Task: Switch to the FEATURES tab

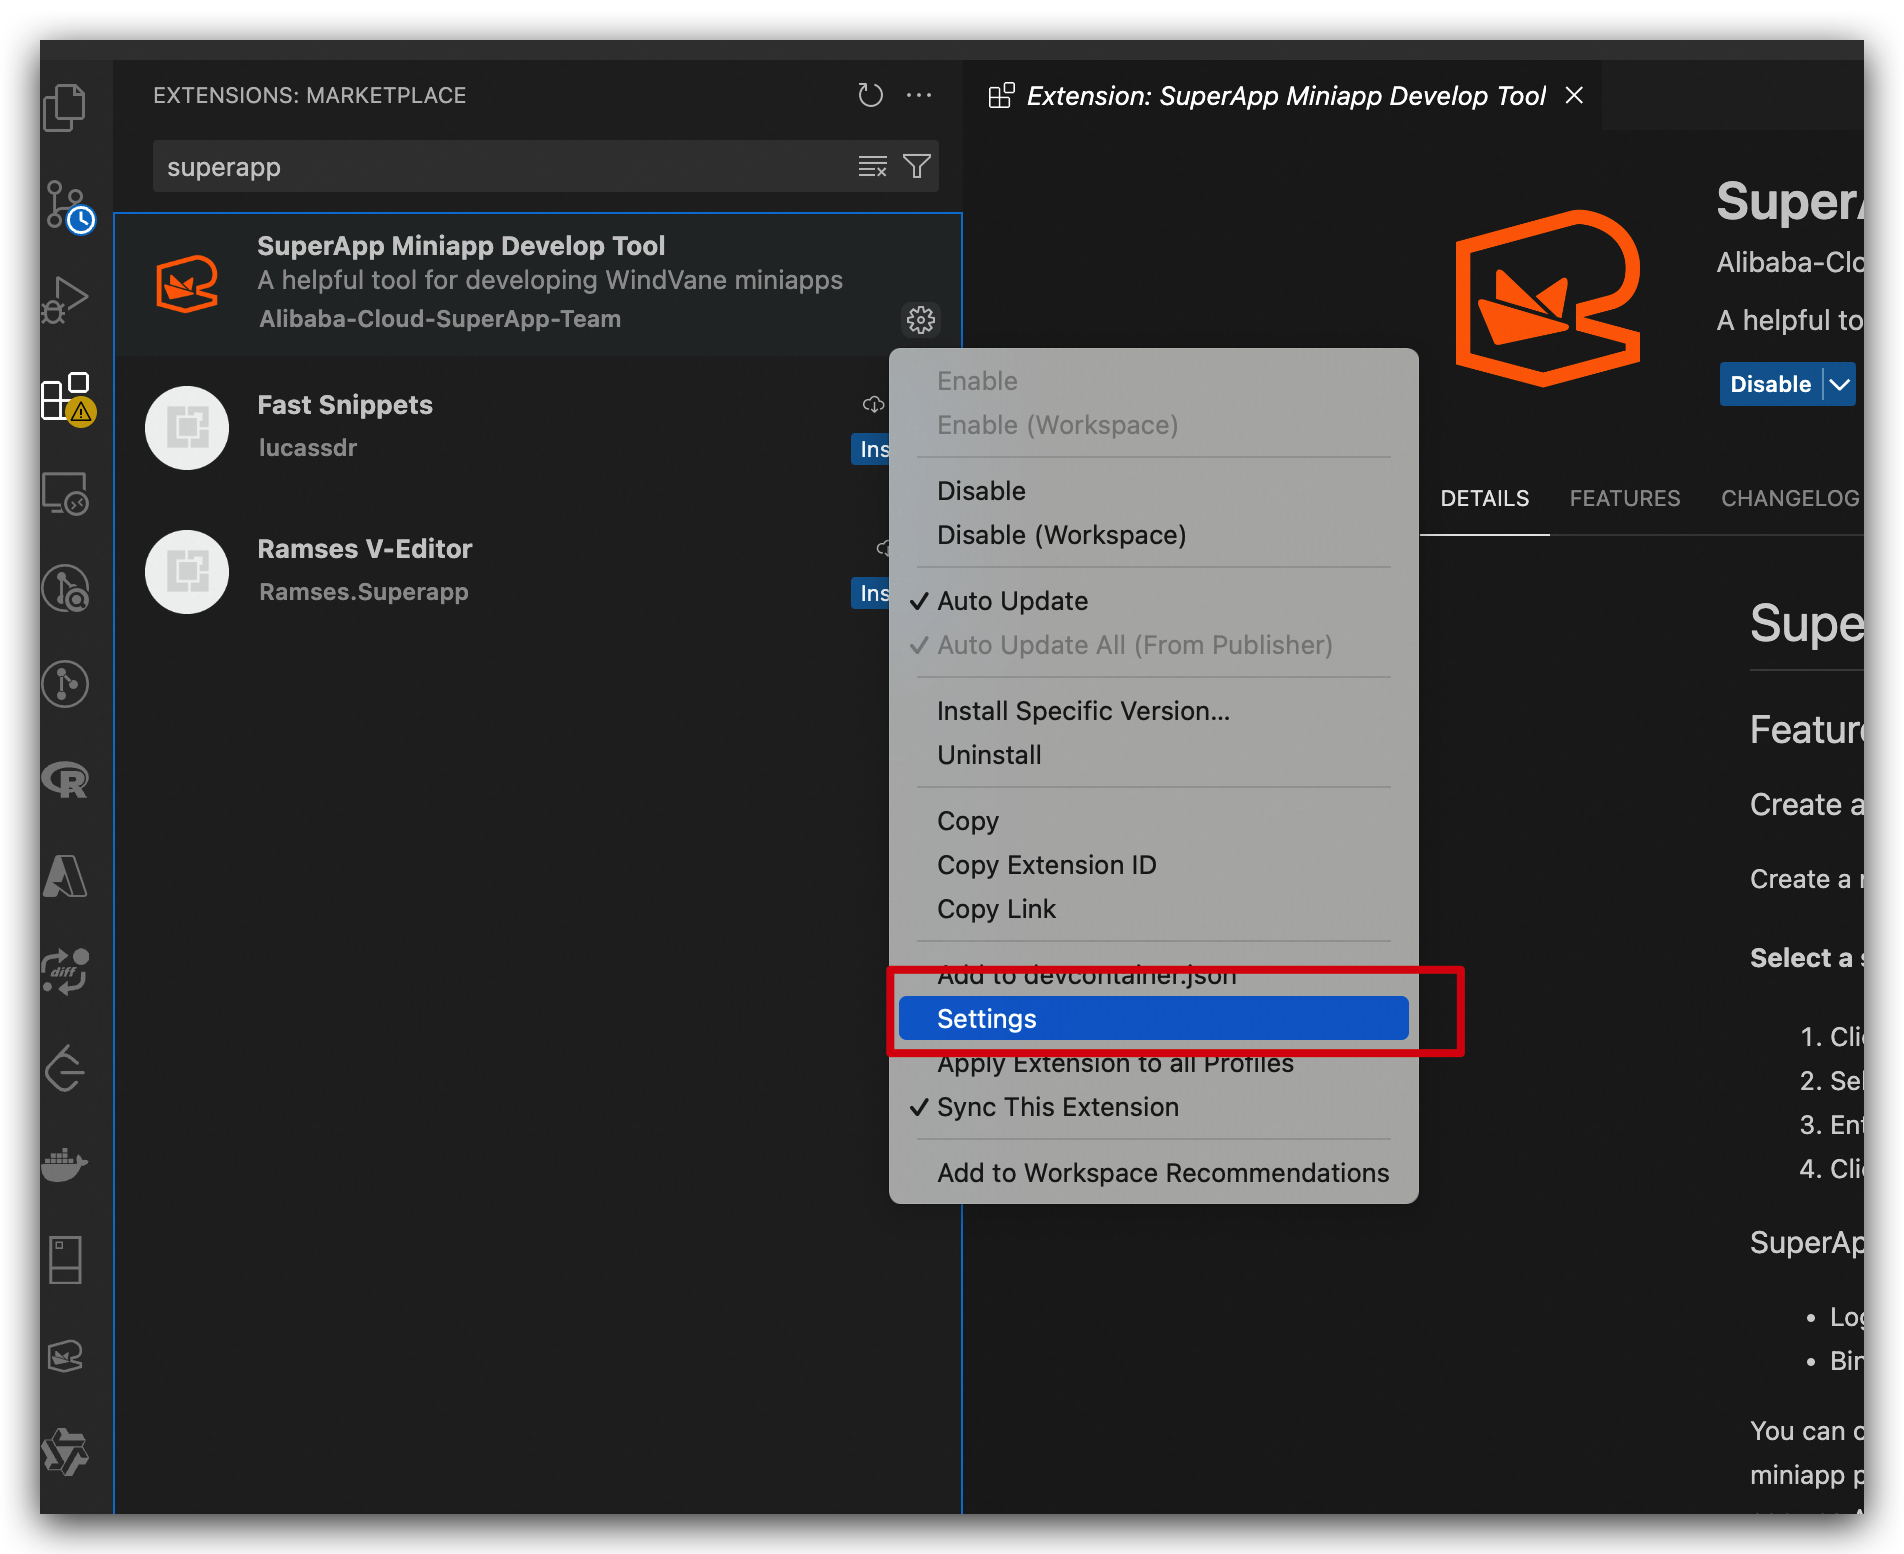Action: click(1624, 498)
